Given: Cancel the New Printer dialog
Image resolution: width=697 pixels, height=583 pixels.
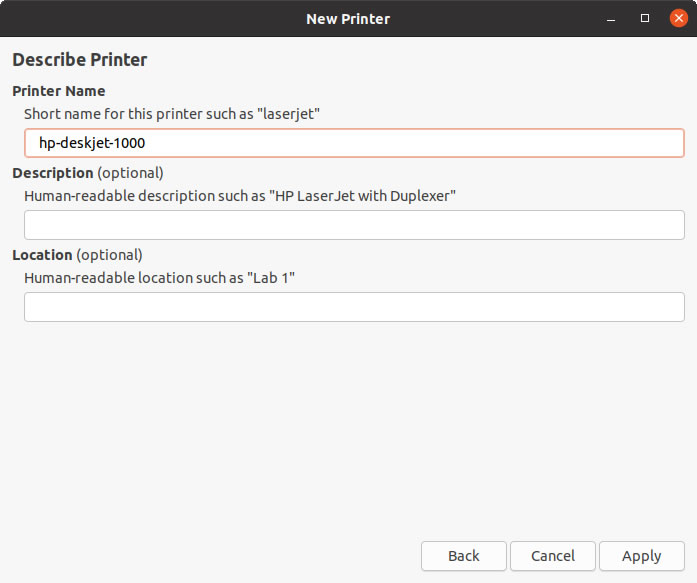Looking at the screenshot, I should [x=553, y=555].
